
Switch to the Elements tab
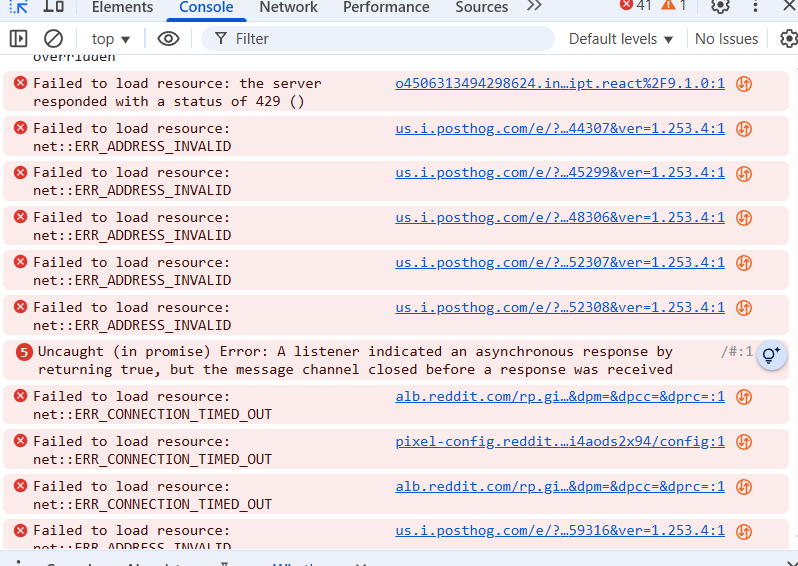pos(122,7)
